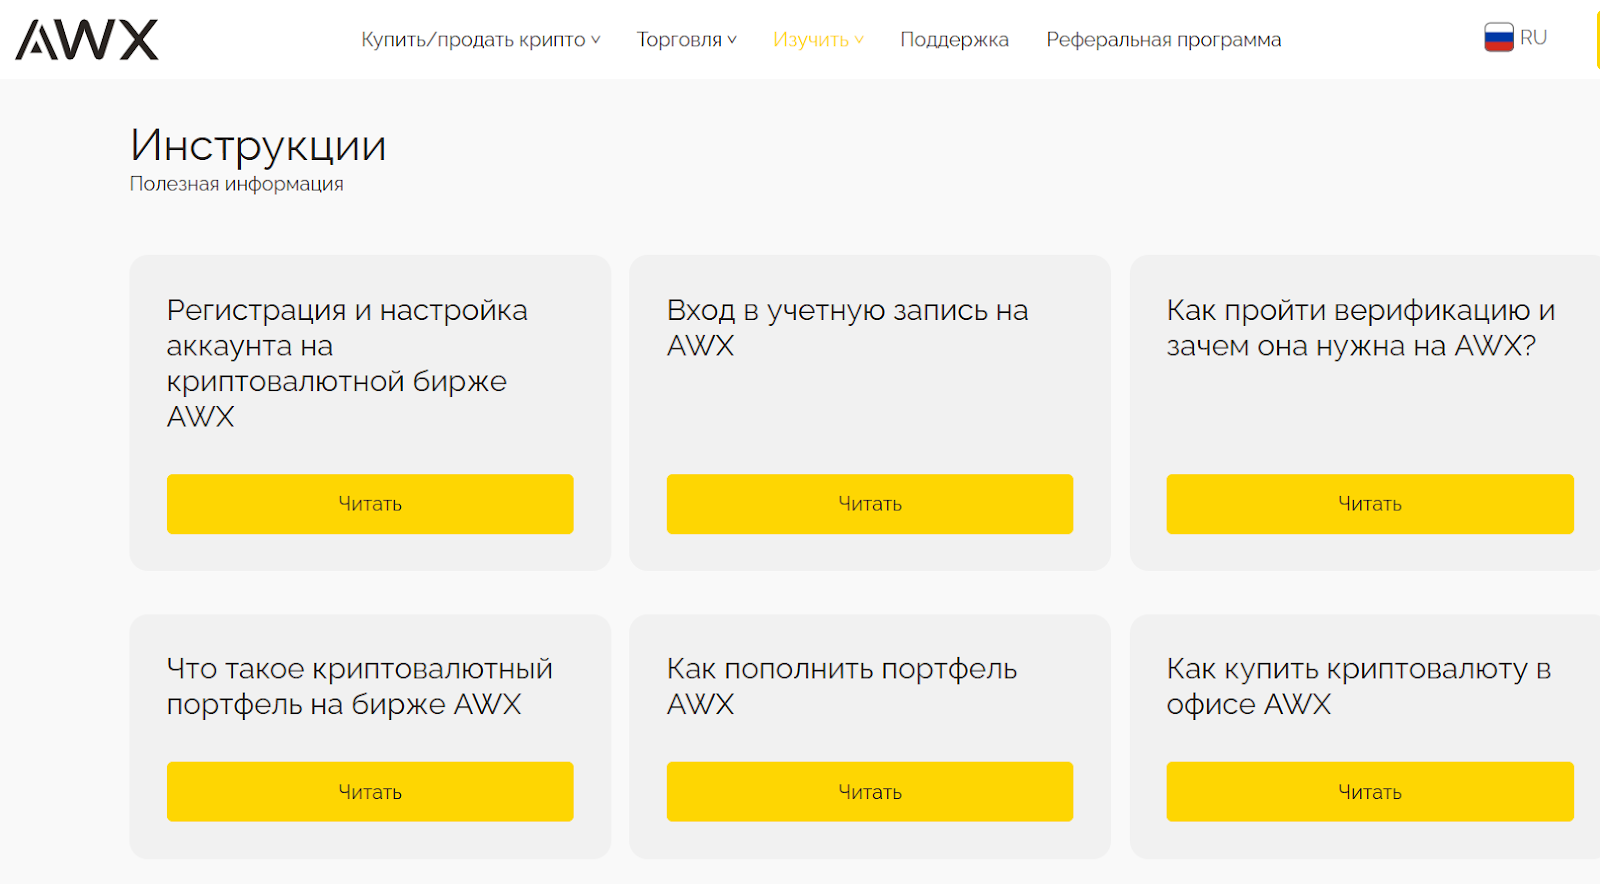
Task: Click Читать under Что такое криптовалютный портфель
Action: tap(370, 792)
